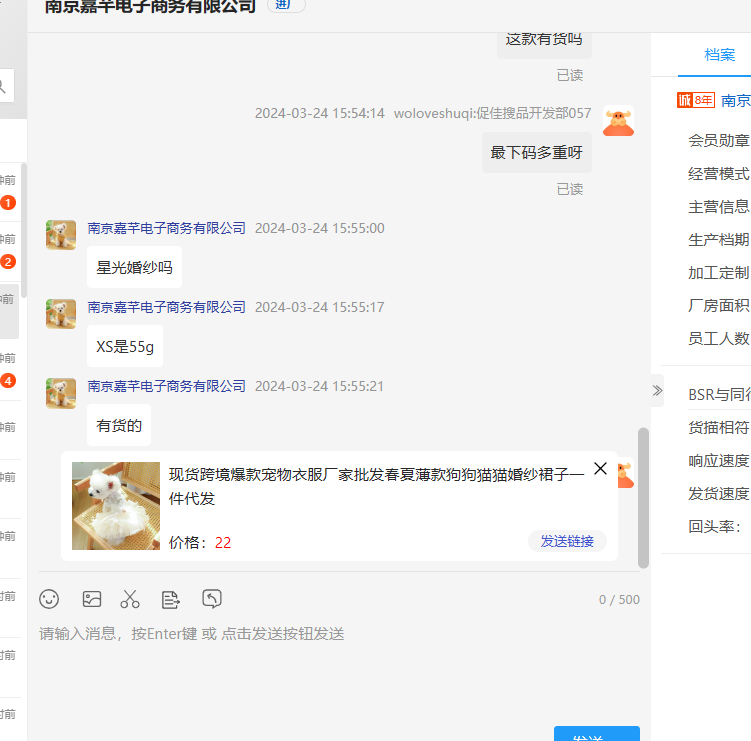This screenshot has height=741, width=751.
Task: Click the blue 发送 send button
Action: [x=597, y=735]
